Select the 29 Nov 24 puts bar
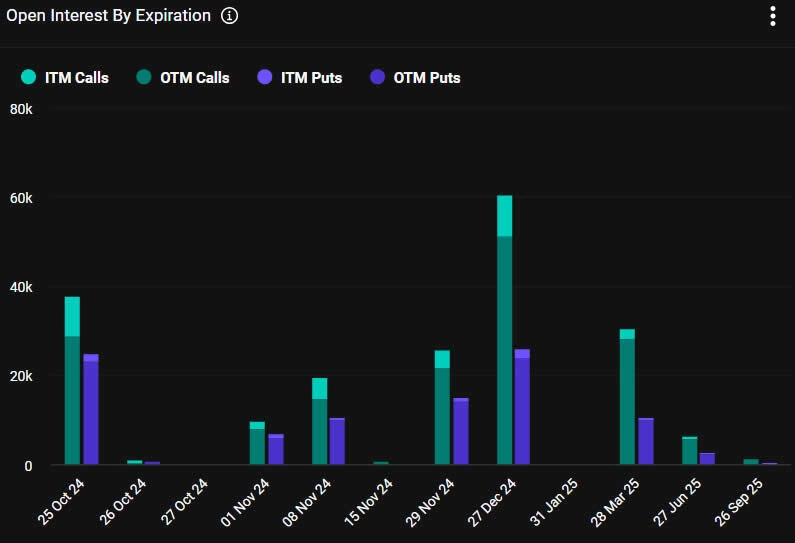 pos(461,431)
